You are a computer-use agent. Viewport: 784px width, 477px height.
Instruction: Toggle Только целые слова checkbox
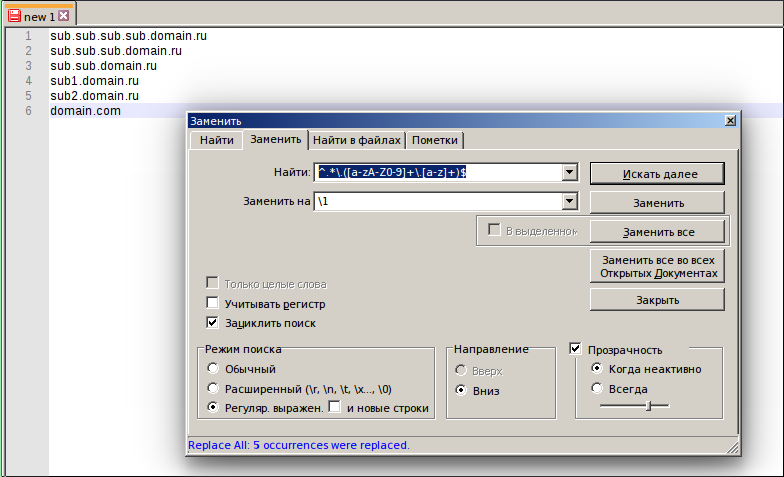pos(212,283)
